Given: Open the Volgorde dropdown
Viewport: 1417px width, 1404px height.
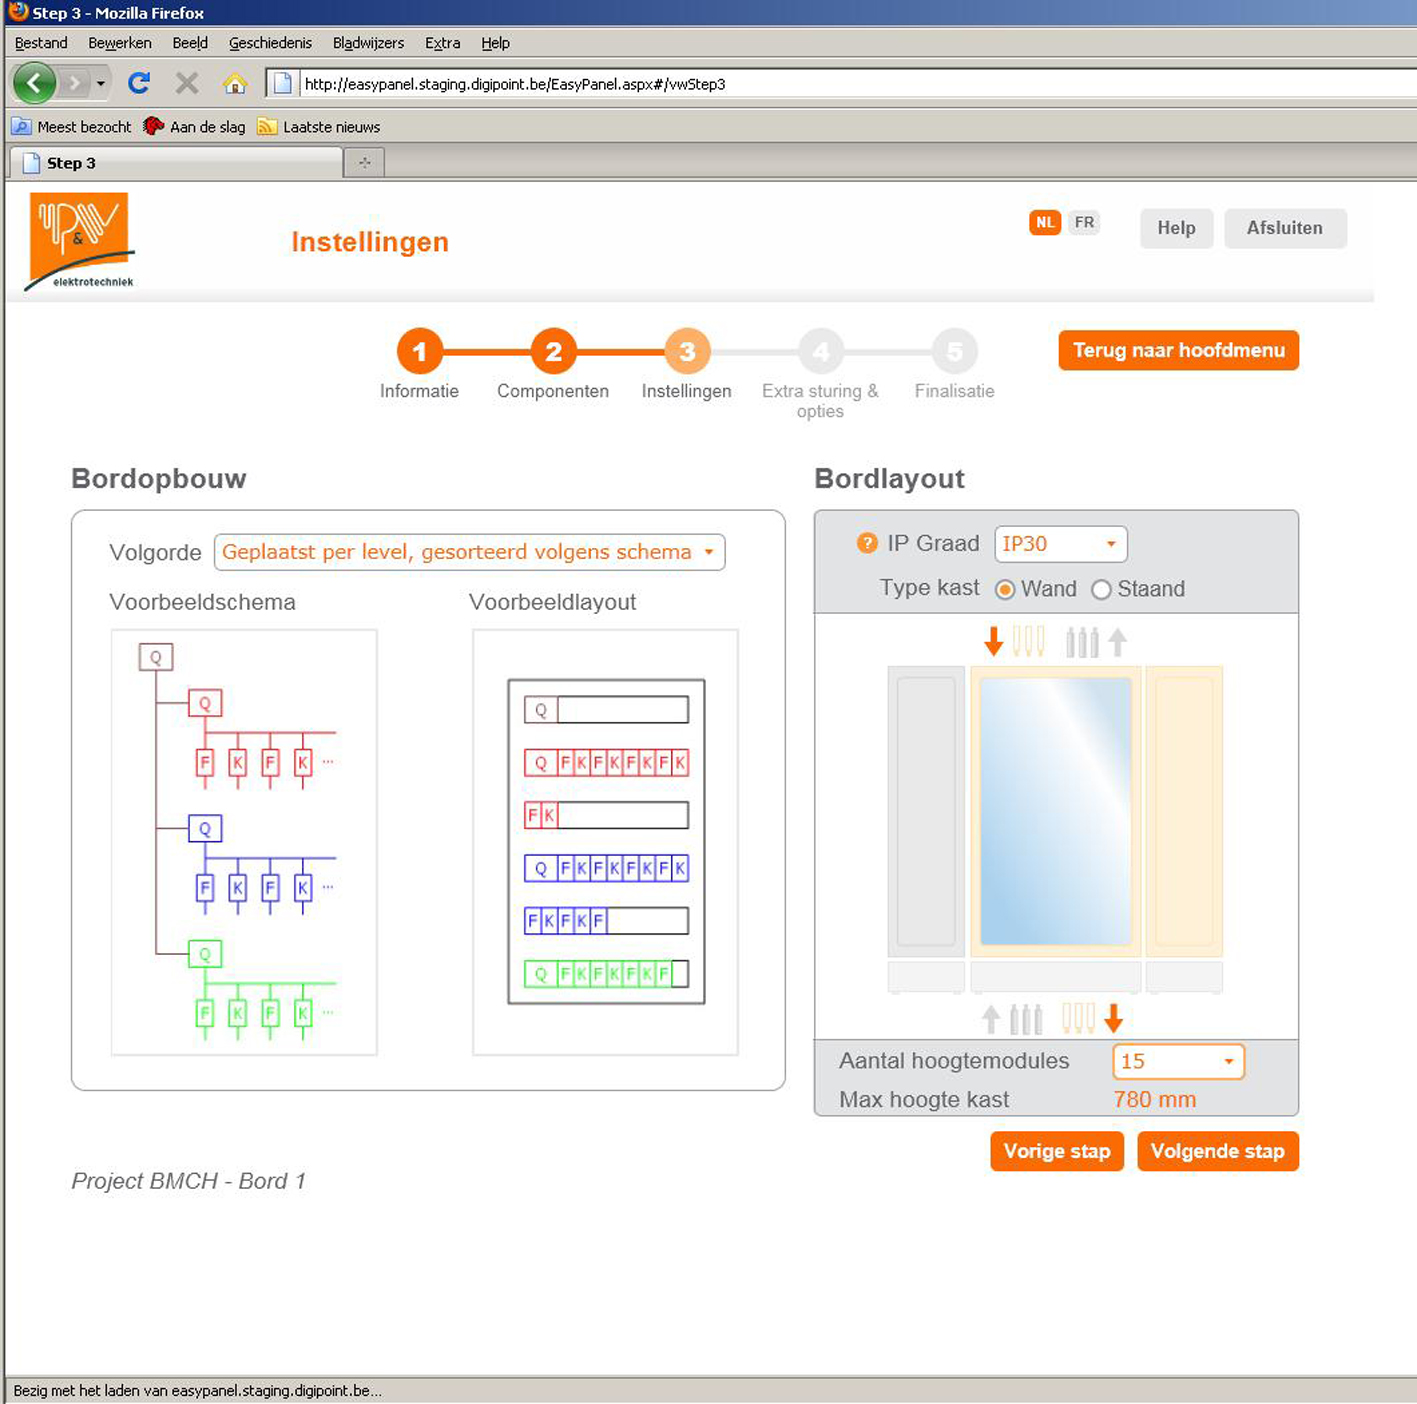Looking at the screenshot, I should click(x=469, y=552).
